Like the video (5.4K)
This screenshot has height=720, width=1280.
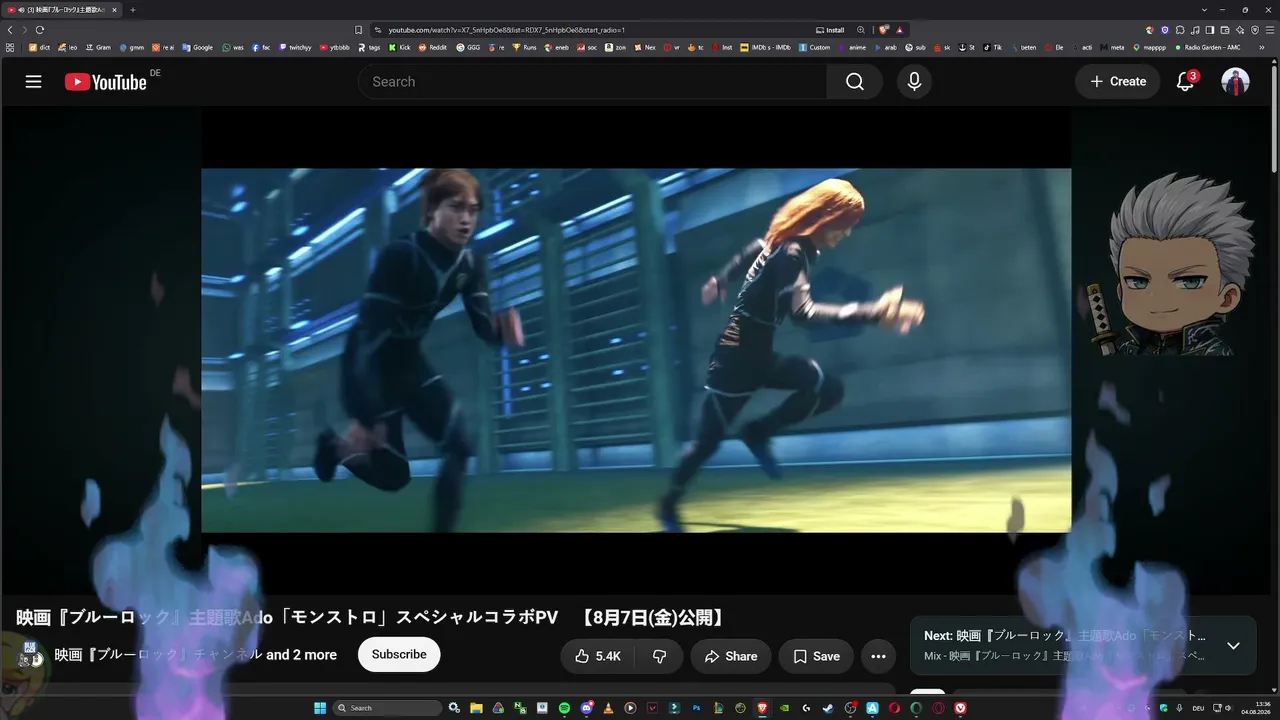(598, 656)
